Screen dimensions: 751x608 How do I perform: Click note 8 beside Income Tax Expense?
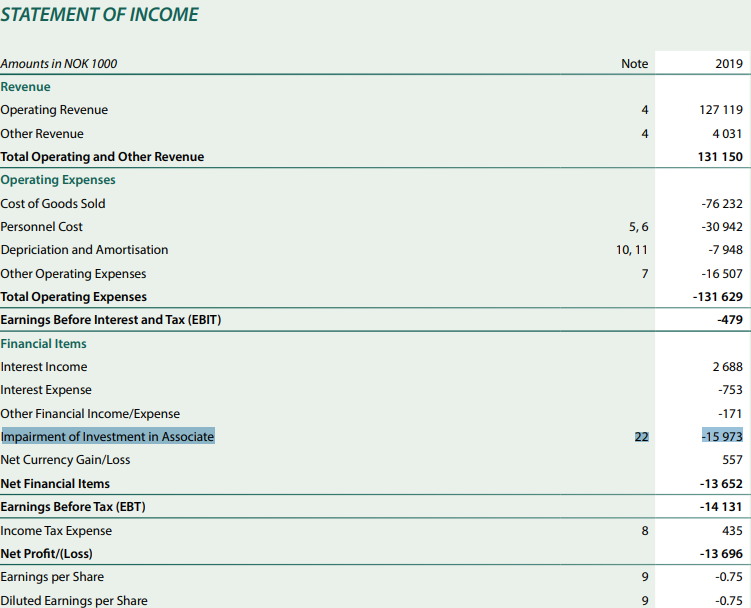click(x=645, y=530)
